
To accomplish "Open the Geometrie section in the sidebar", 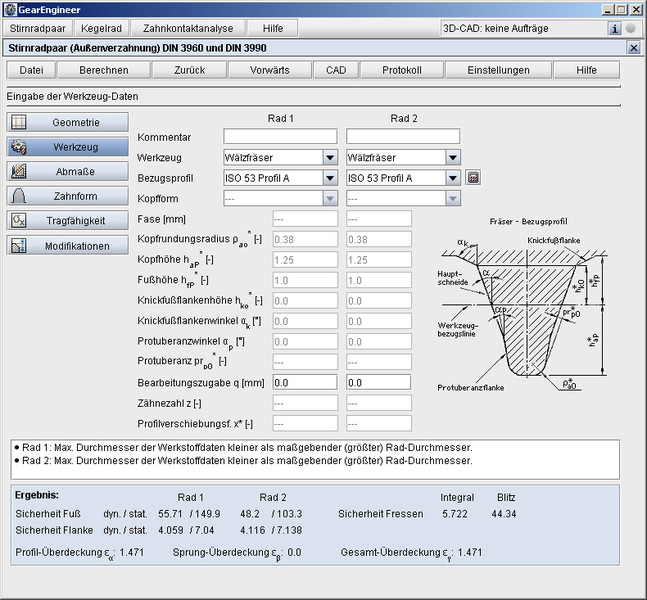I will tap(68, 122).
